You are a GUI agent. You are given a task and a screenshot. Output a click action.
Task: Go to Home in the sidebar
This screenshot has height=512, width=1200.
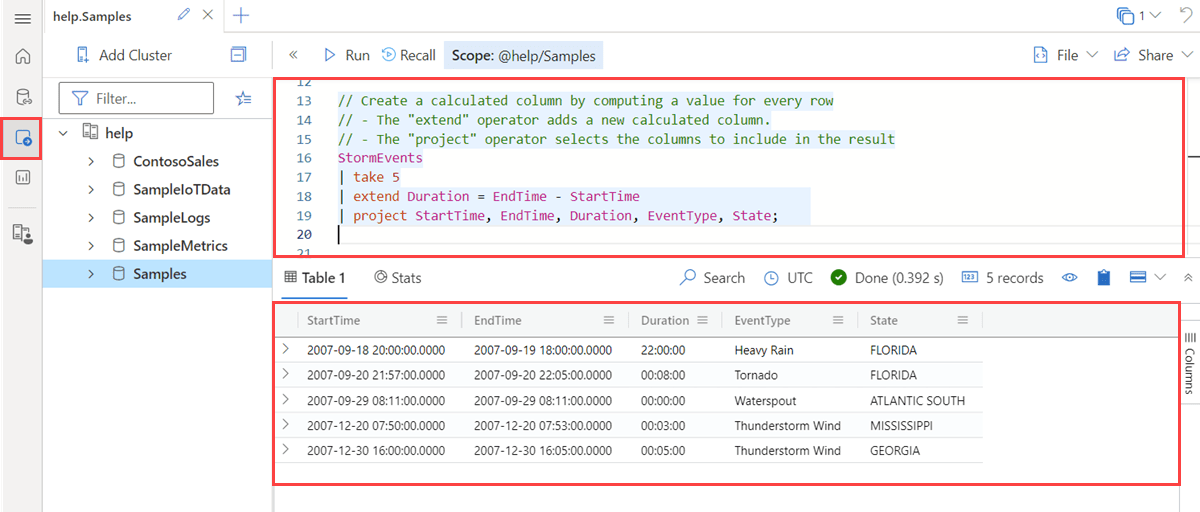(22, 56)
